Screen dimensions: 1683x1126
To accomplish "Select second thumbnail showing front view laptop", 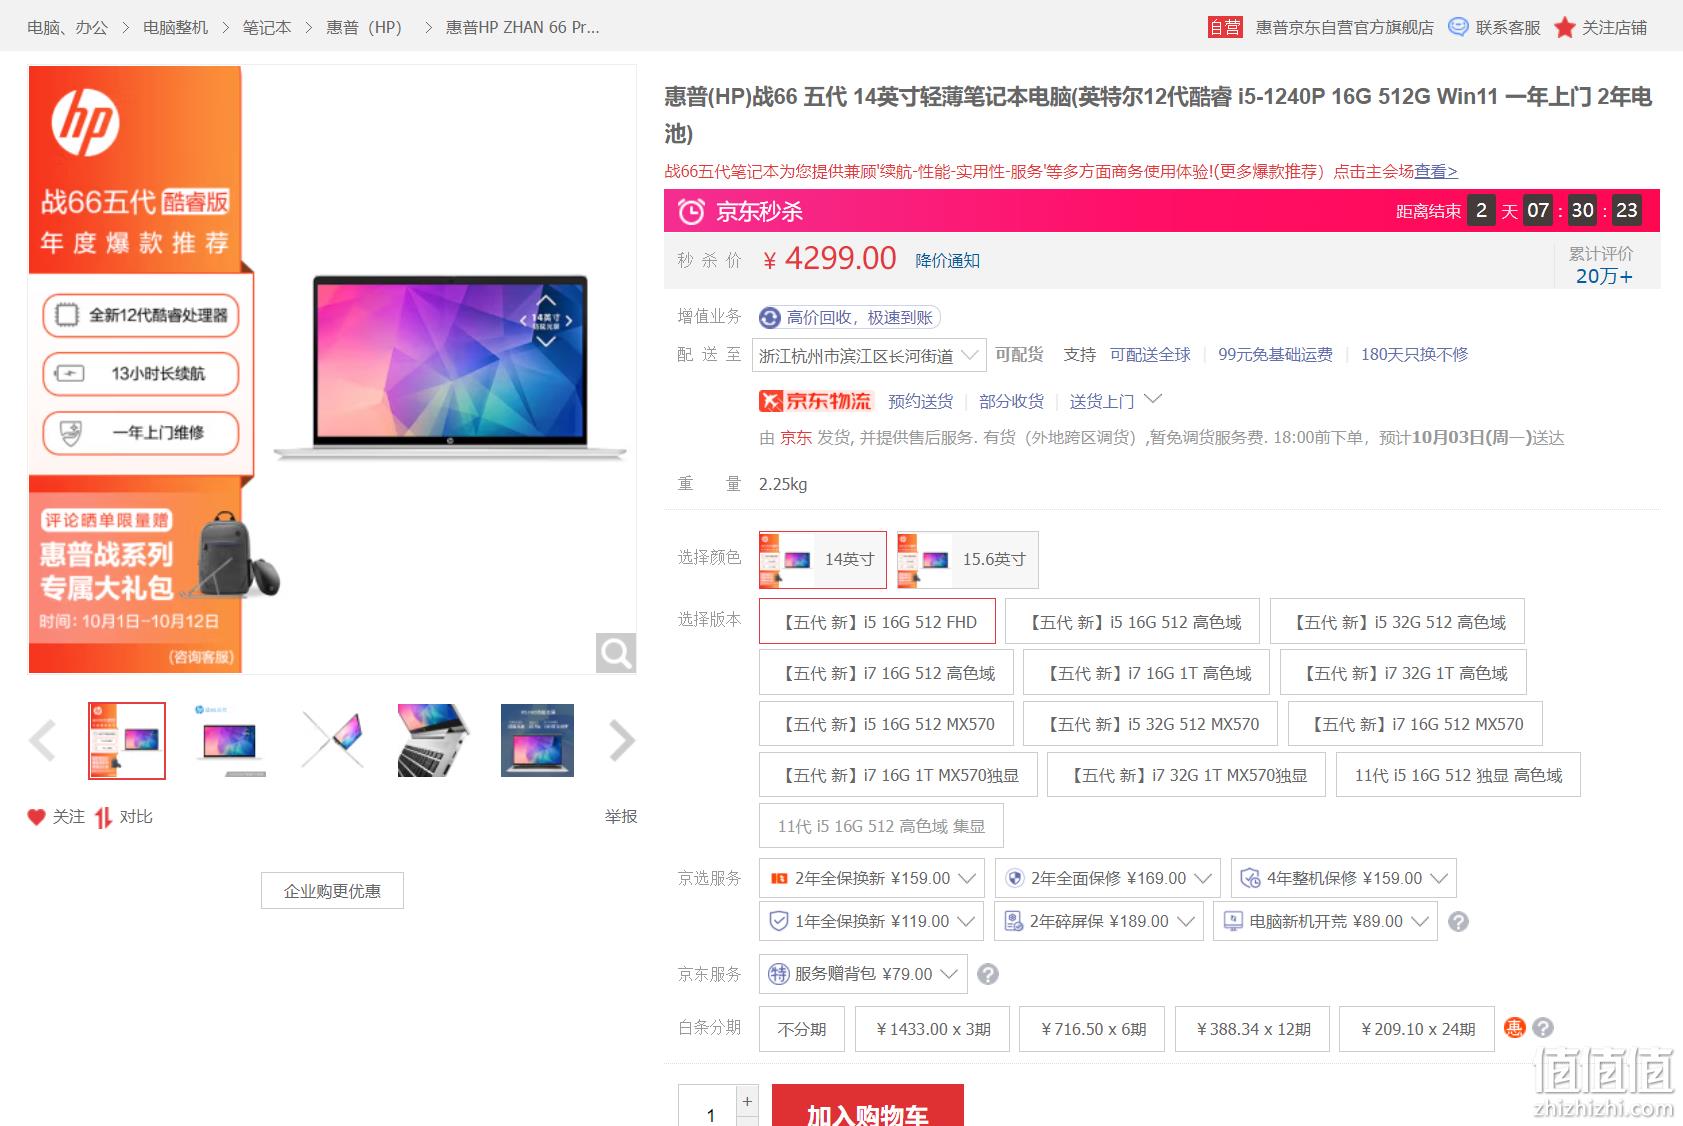I will tap(230, 741).
